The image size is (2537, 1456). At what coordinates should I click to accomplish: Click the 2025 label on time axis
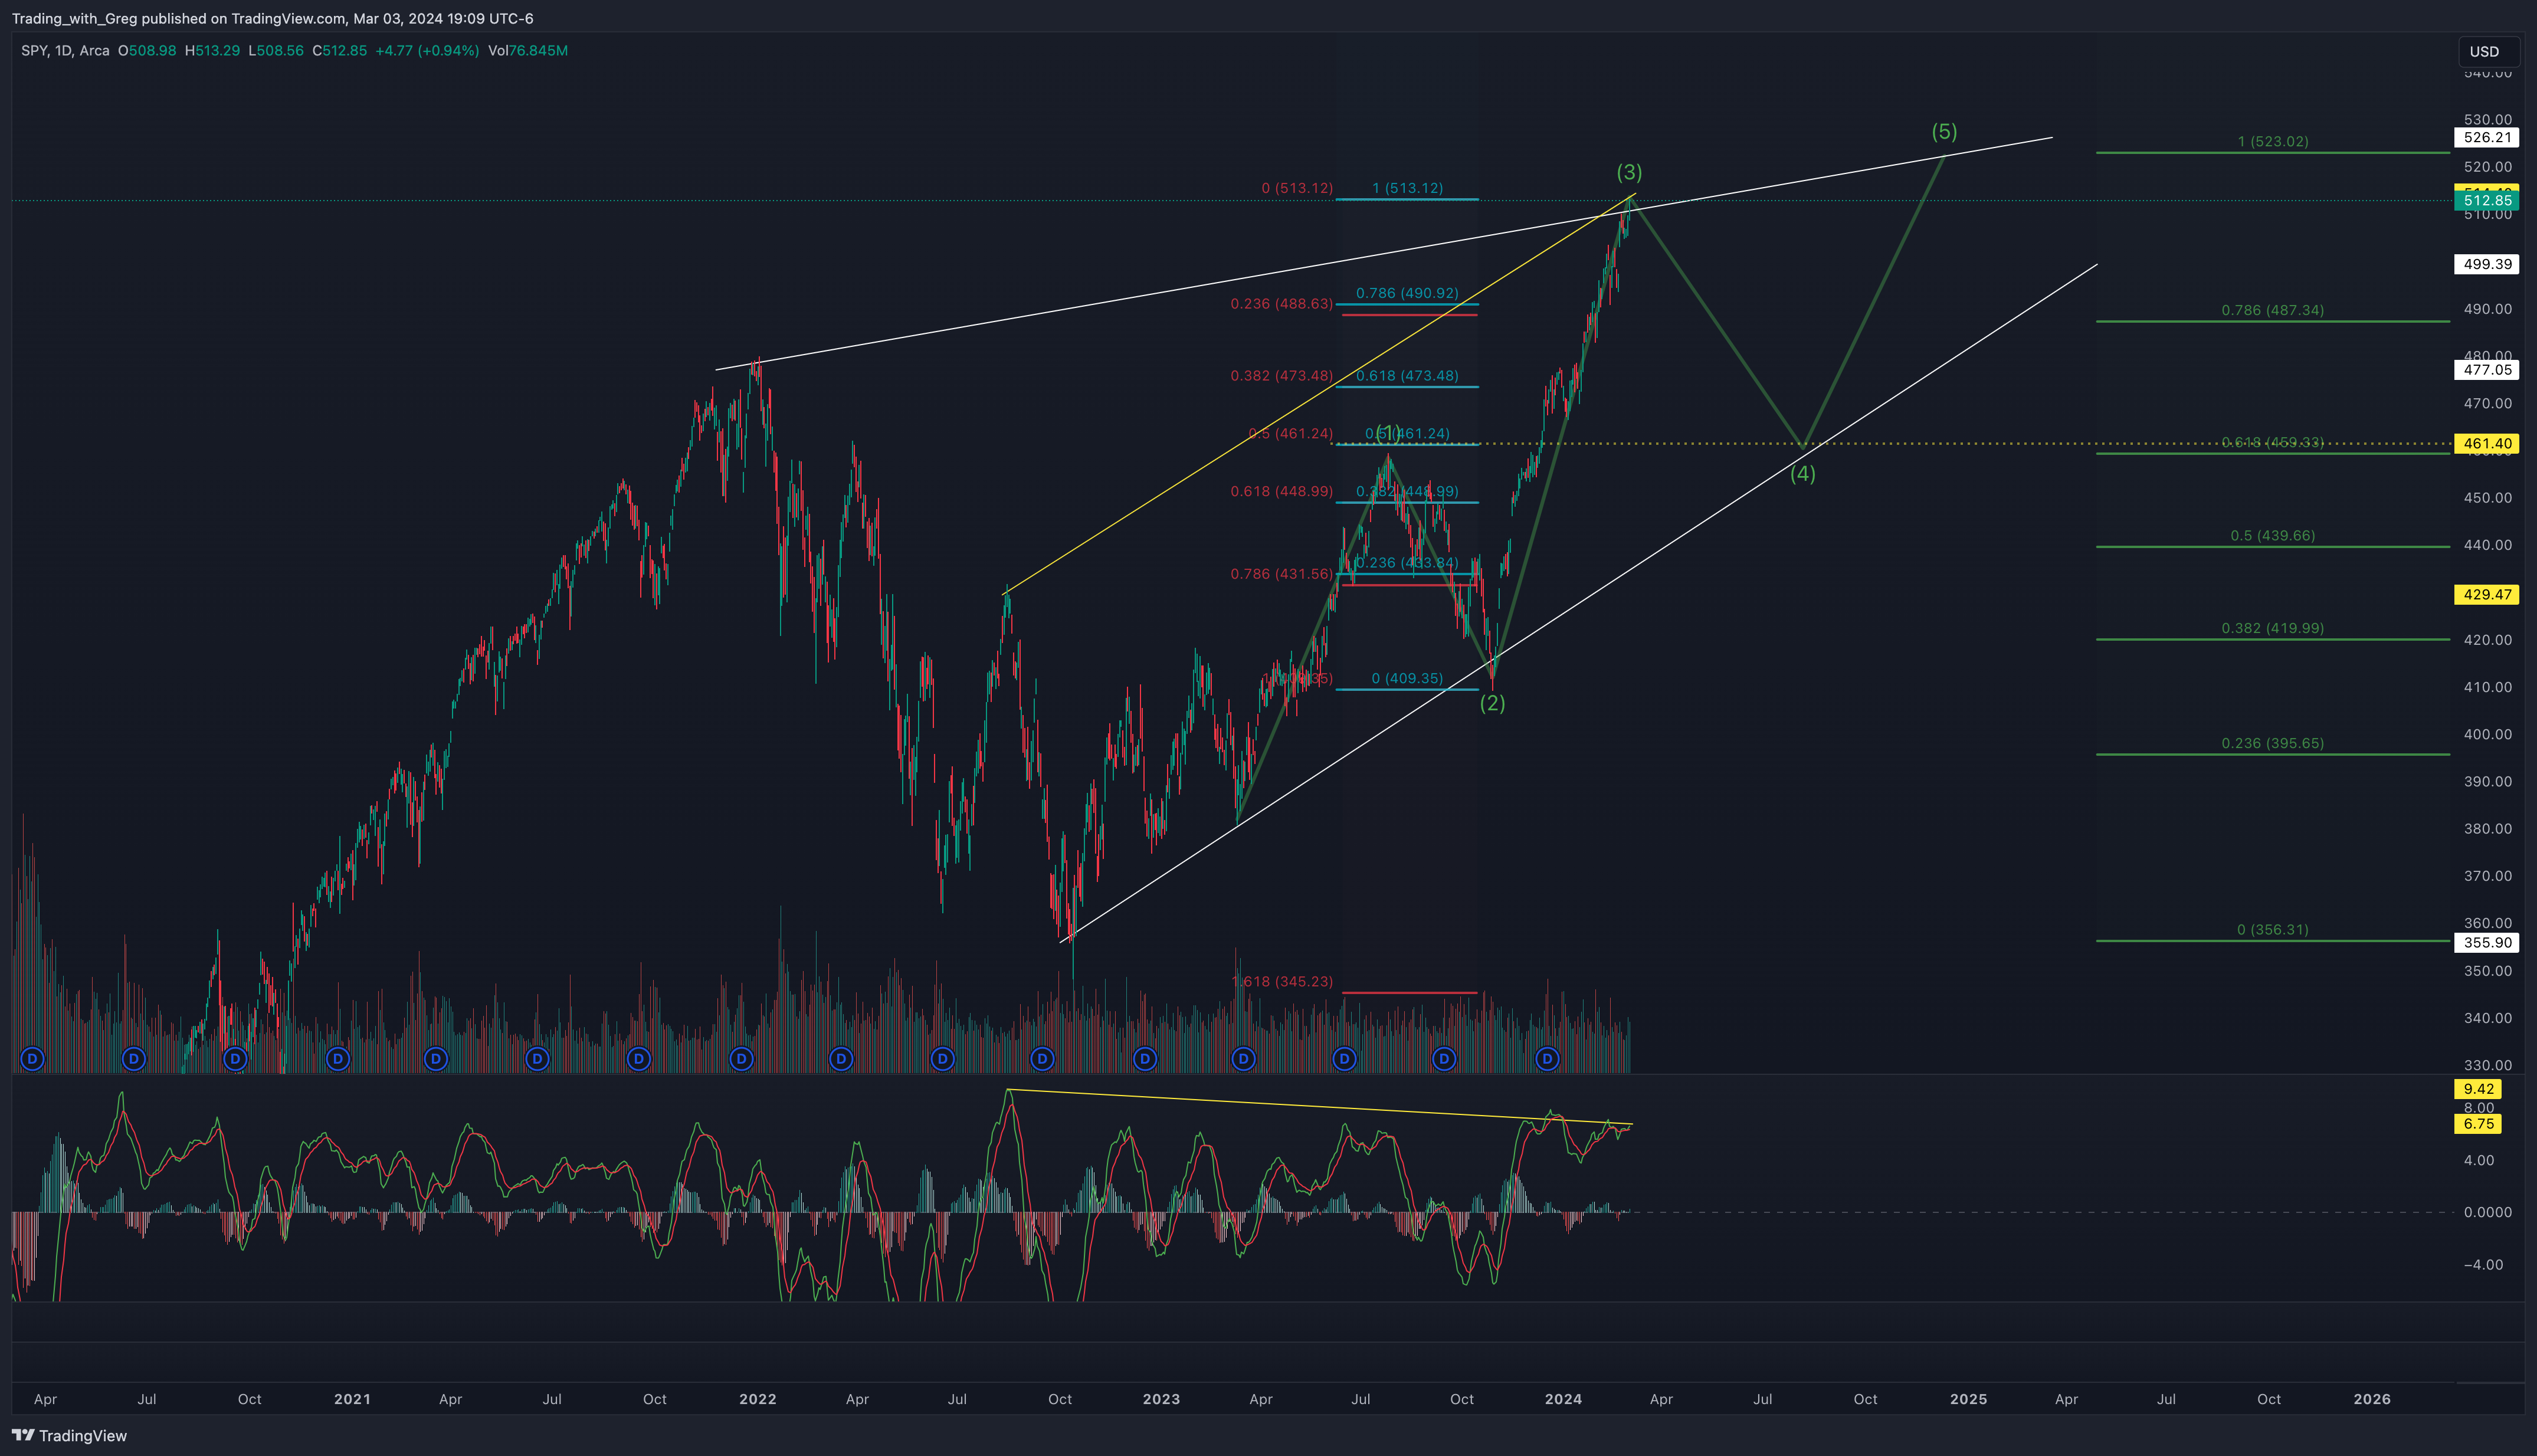click(1968, 1400)
